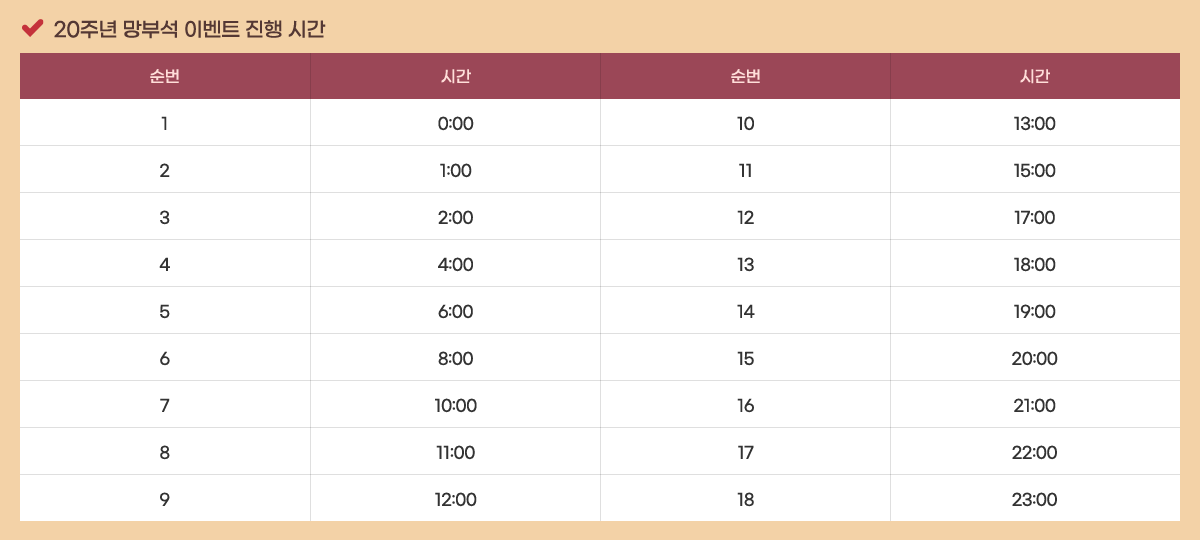Click order number 9 cell
Image resolution: width=1200 pixels, height=540 pixels.
click(x=164, y=500)
